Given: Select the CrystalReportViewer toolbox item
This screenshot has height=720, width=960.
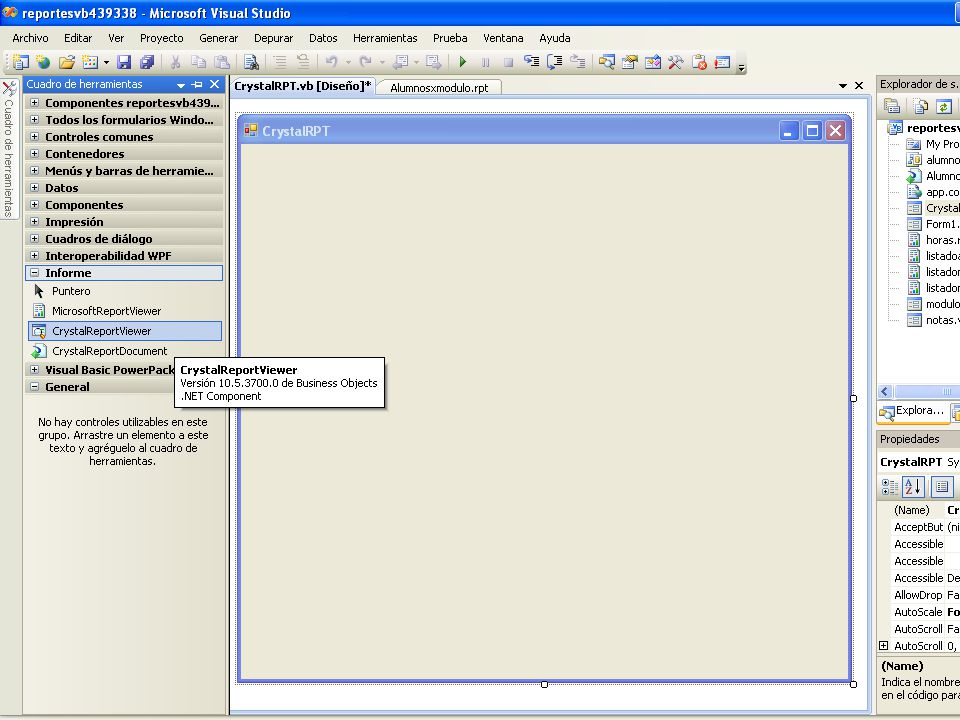Looking at the screenshot, I should tap(124, 331).
